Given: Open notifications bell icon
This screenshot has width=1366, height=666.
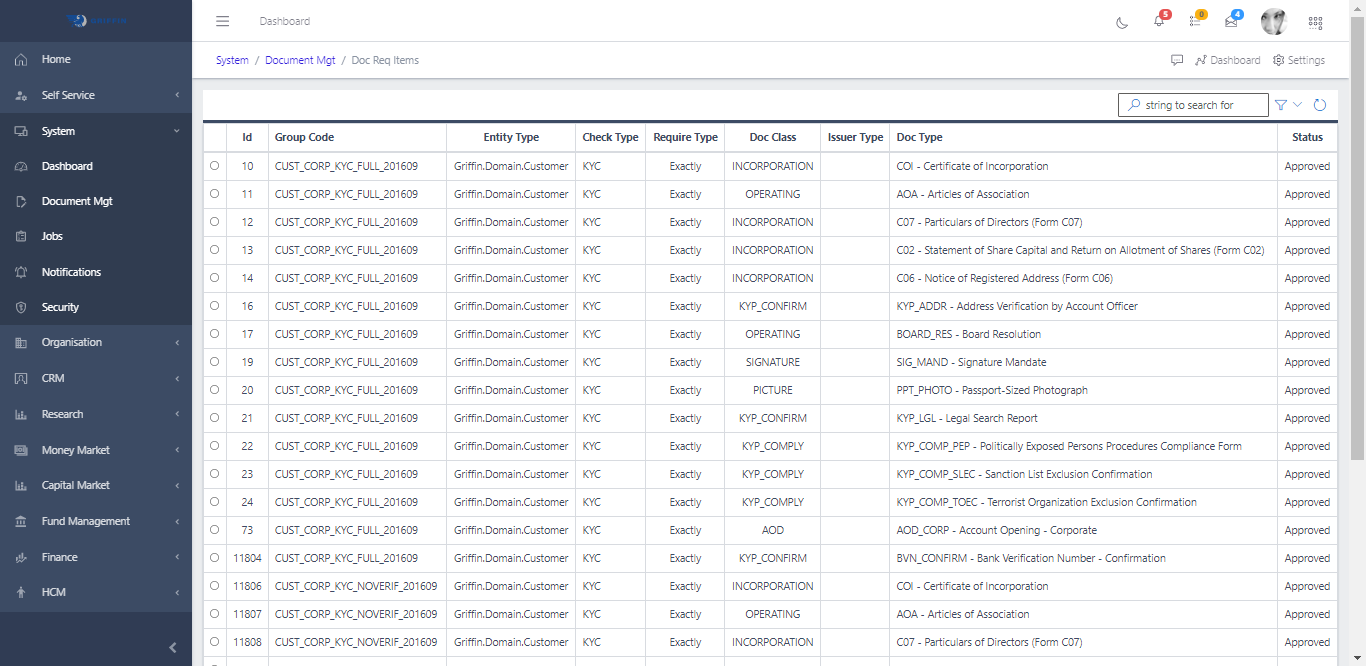Looking at the screenshot, I should pos(1159,22).
